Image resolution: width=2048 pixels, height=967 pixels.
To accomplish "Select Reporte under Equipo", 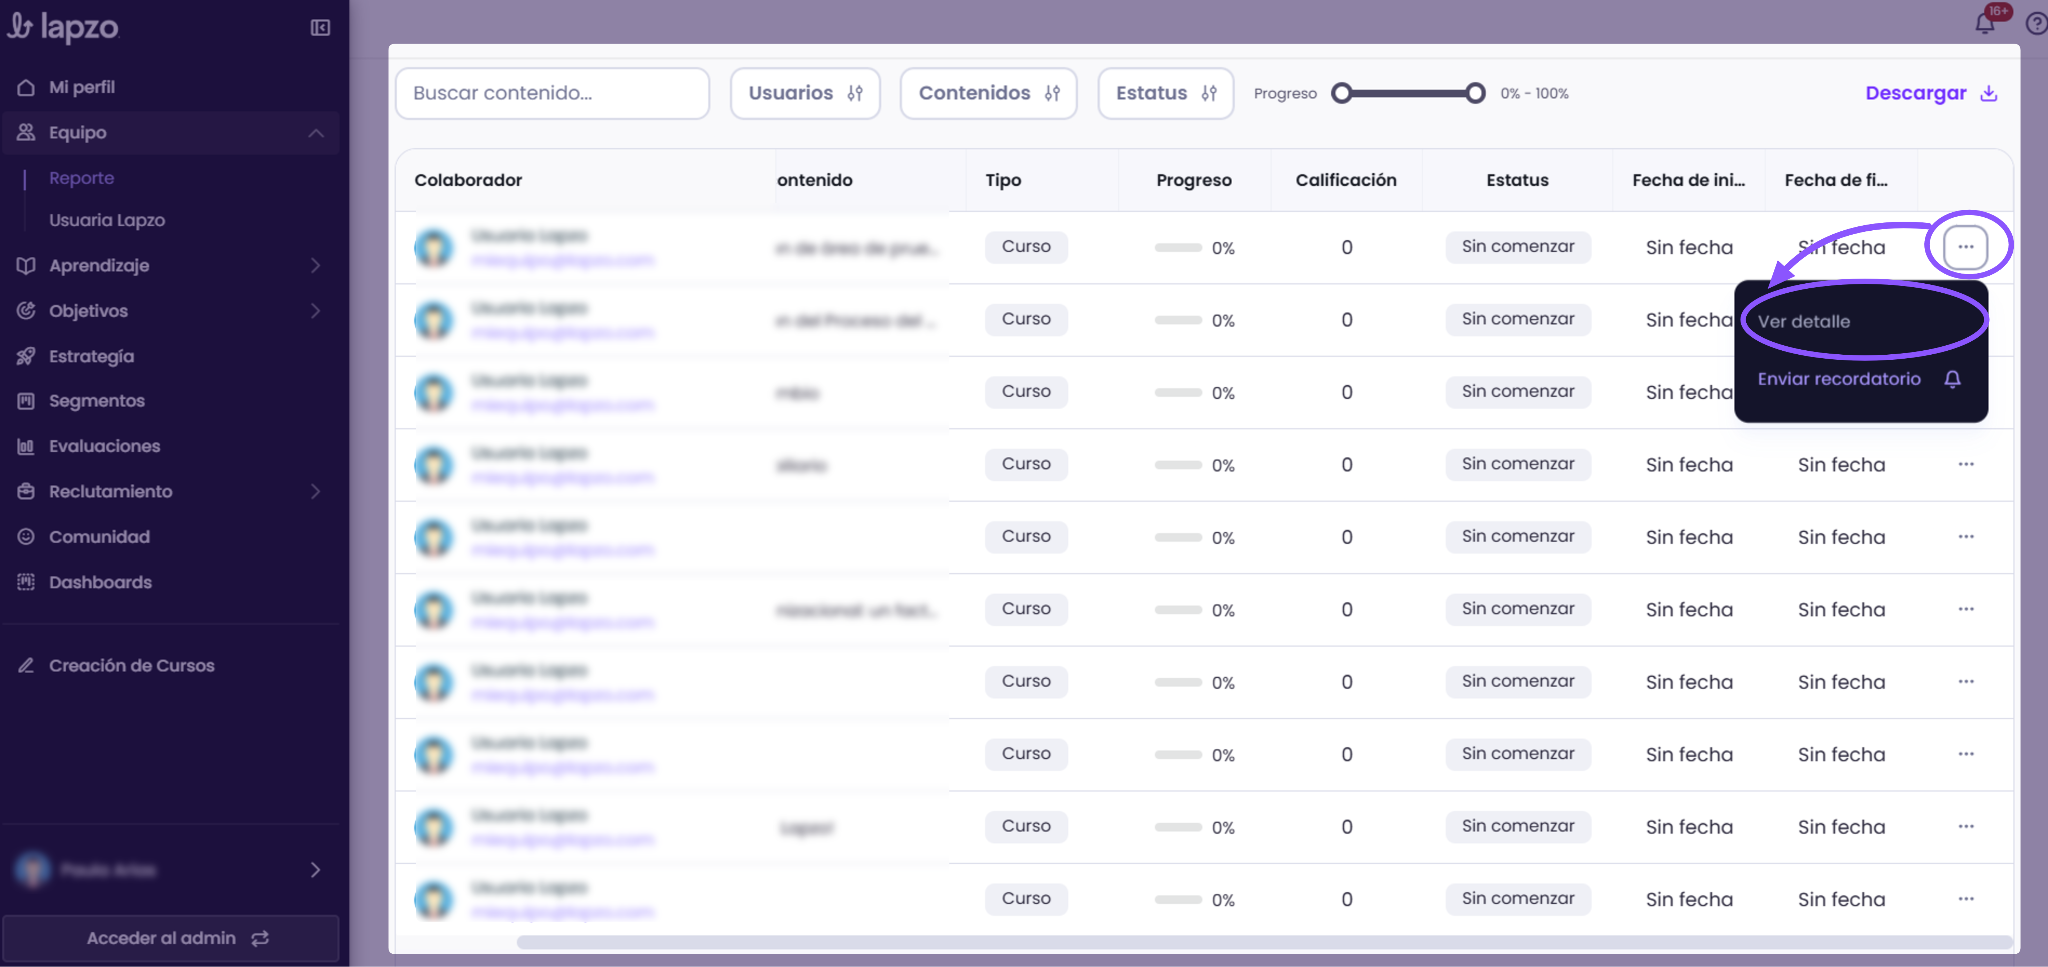I will tap(82, 178).
